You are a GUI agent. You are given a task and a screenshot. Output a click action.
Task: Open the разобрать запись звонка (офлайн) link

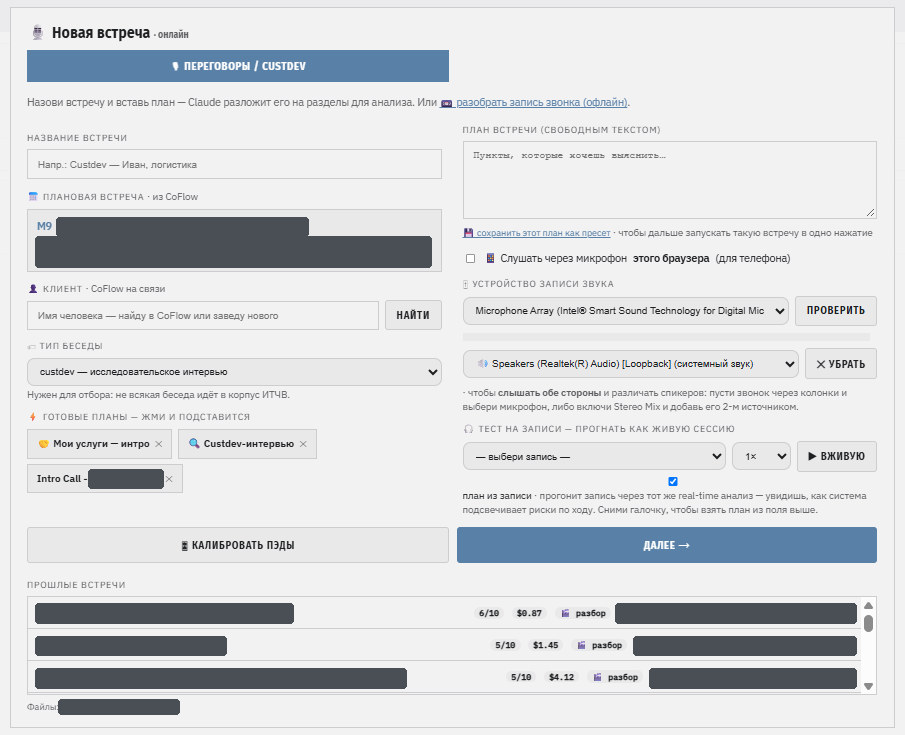pos(541,102)
